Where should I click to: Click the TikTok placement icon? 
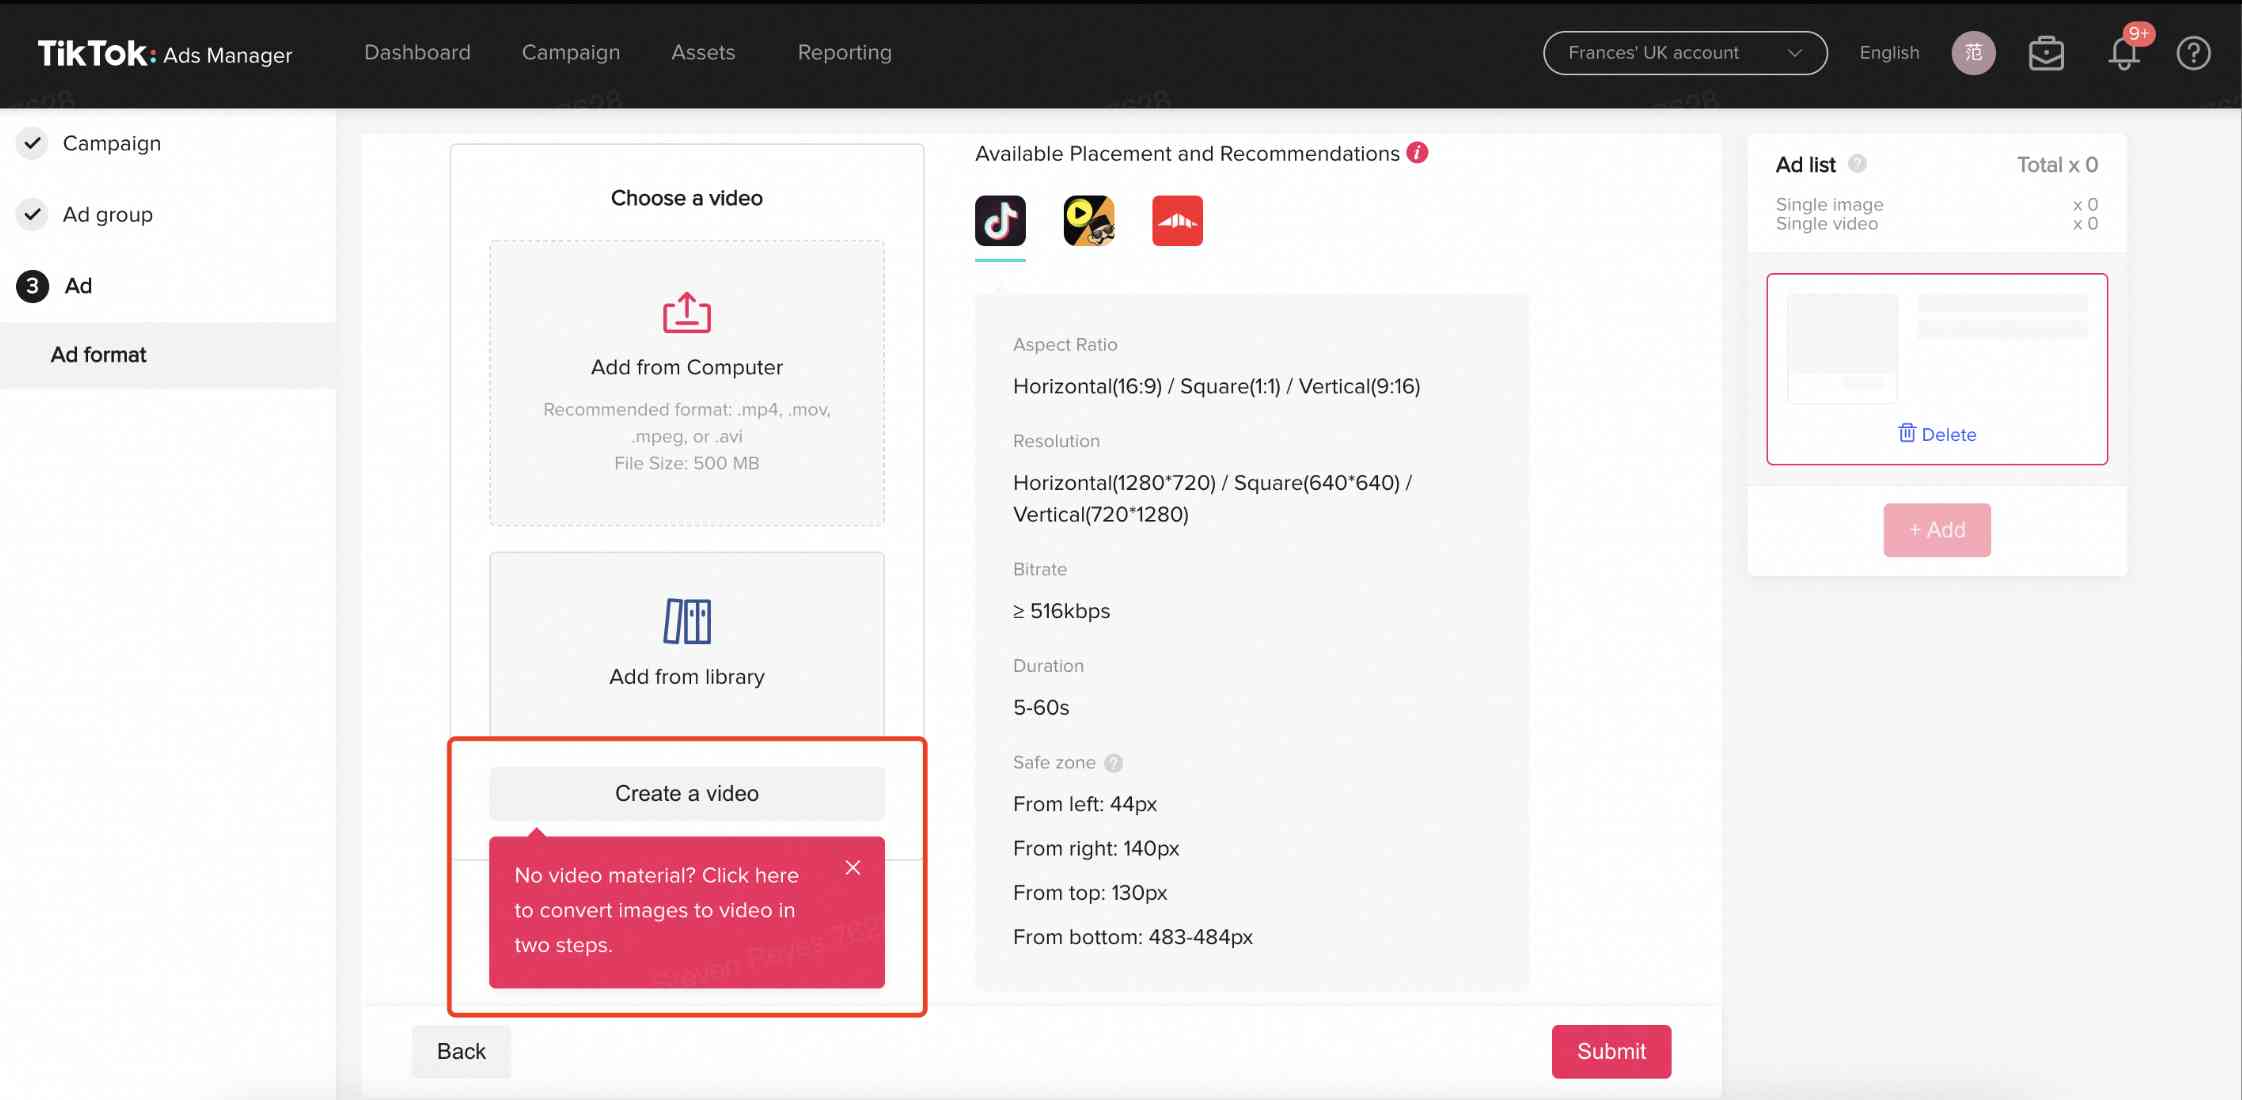[999, 219]
